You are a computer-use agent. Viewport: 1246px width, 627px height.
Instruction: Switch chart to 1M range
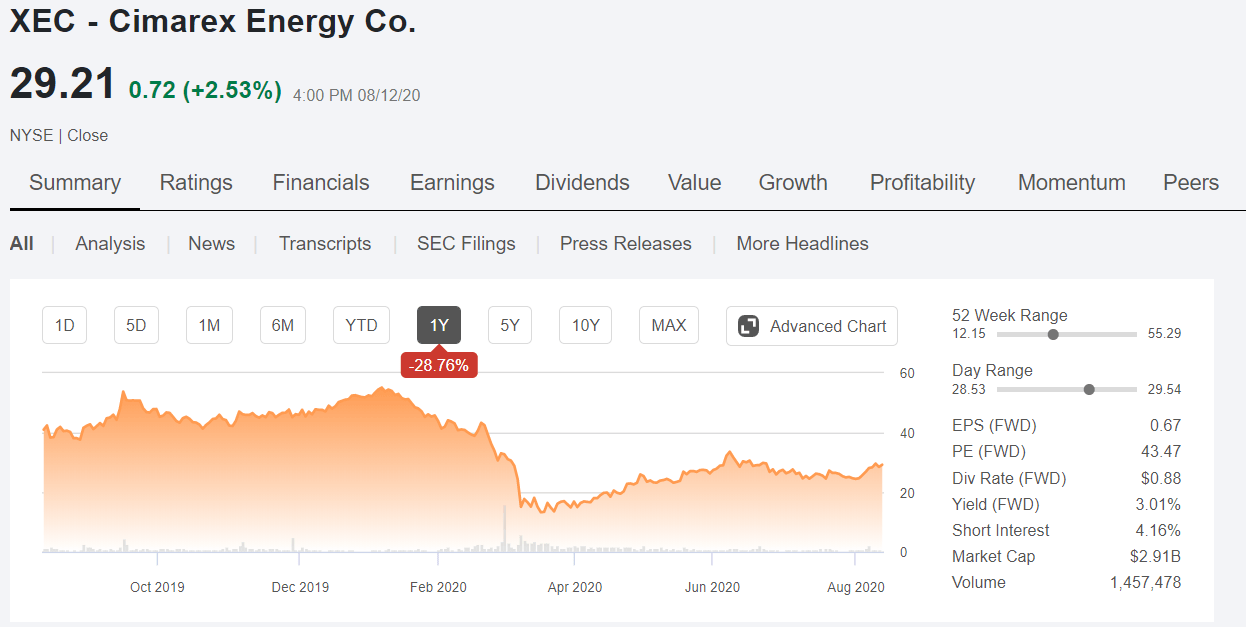pyautogui.click(x=209, y=325)
